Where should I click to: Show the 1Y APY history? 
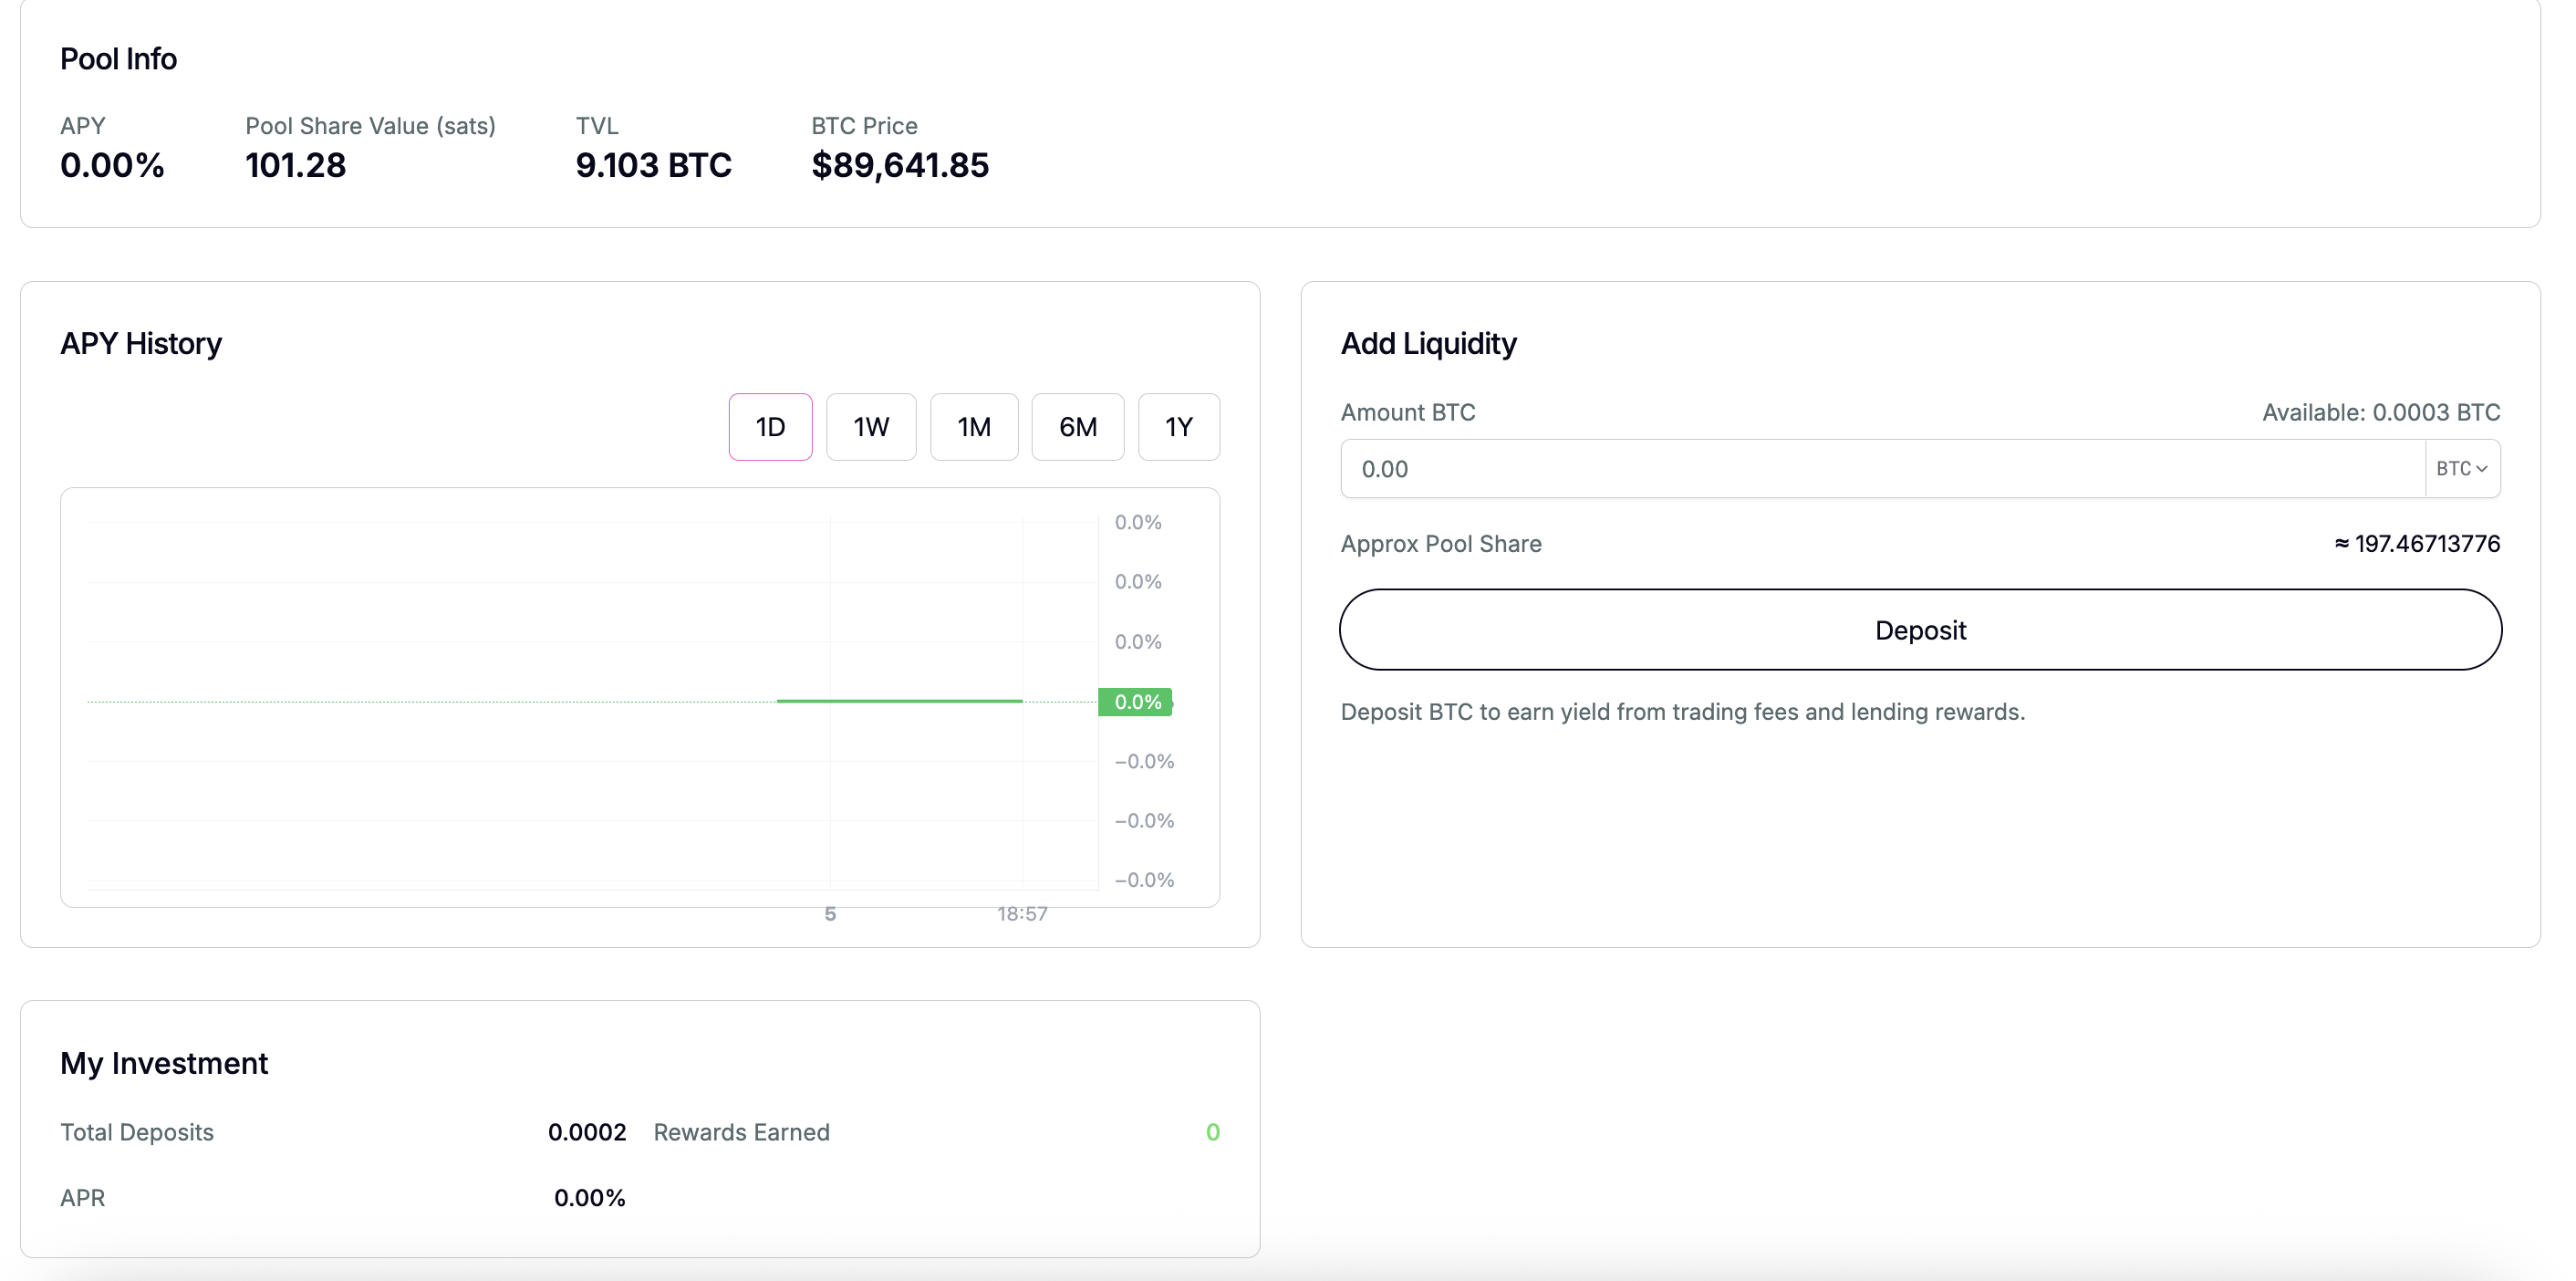1178,427
